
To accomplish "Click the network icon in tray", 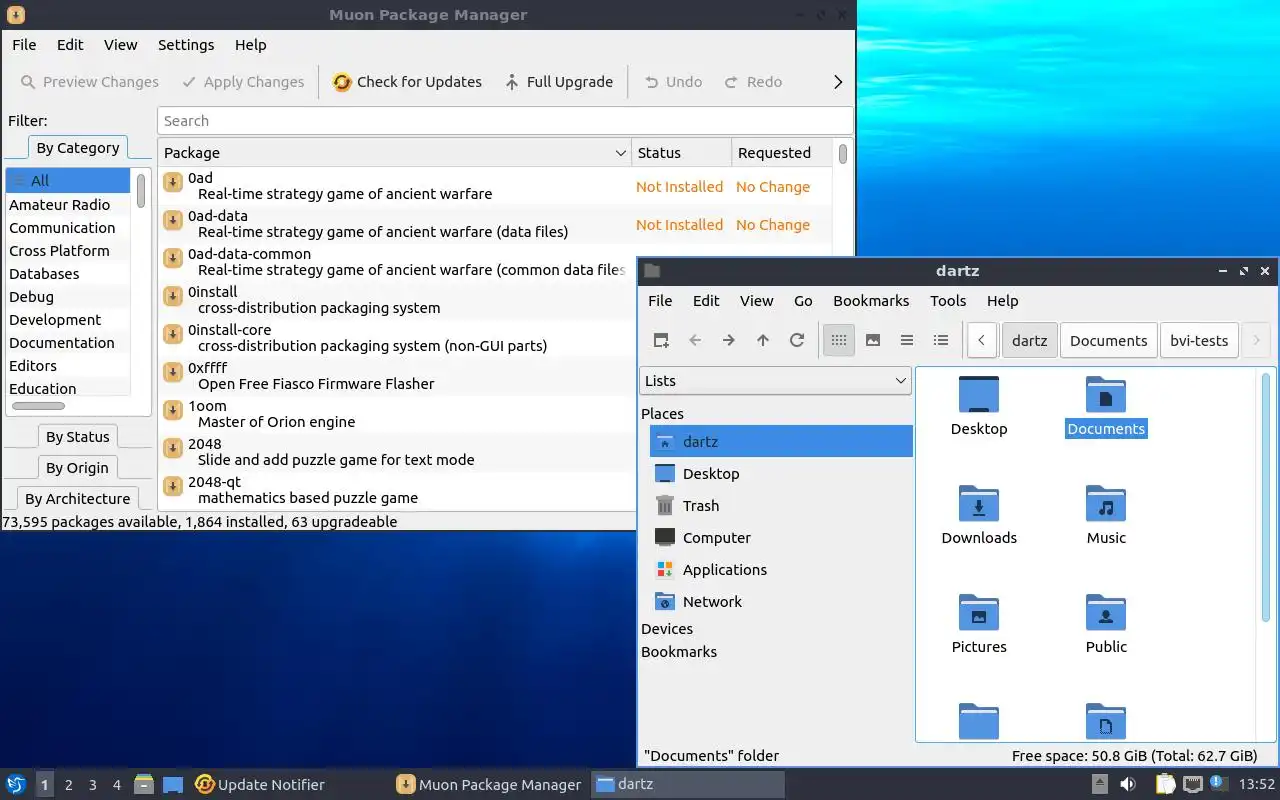I will [1192, 785].
